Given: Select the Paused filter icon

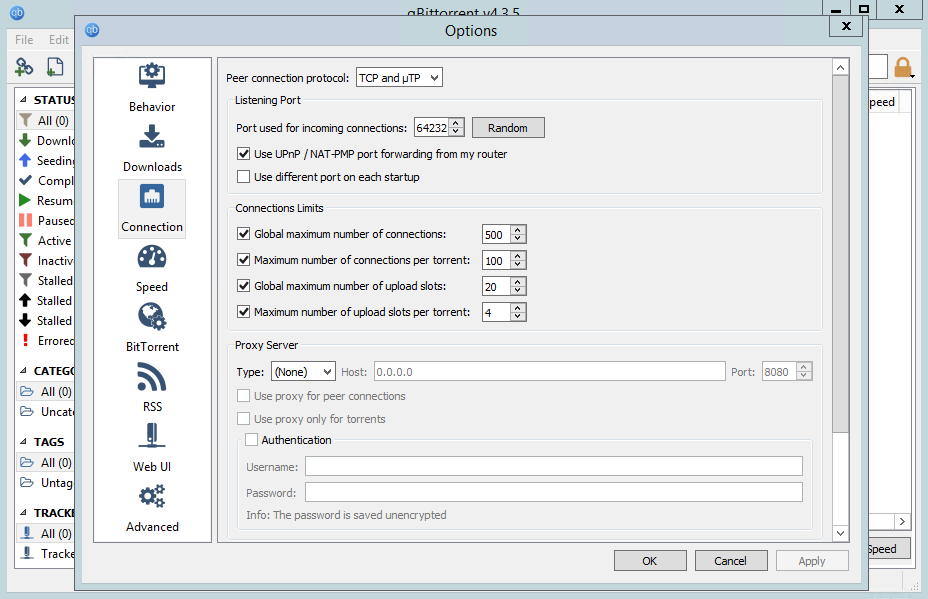Looking at the screenshot, I should click(25, 220).
